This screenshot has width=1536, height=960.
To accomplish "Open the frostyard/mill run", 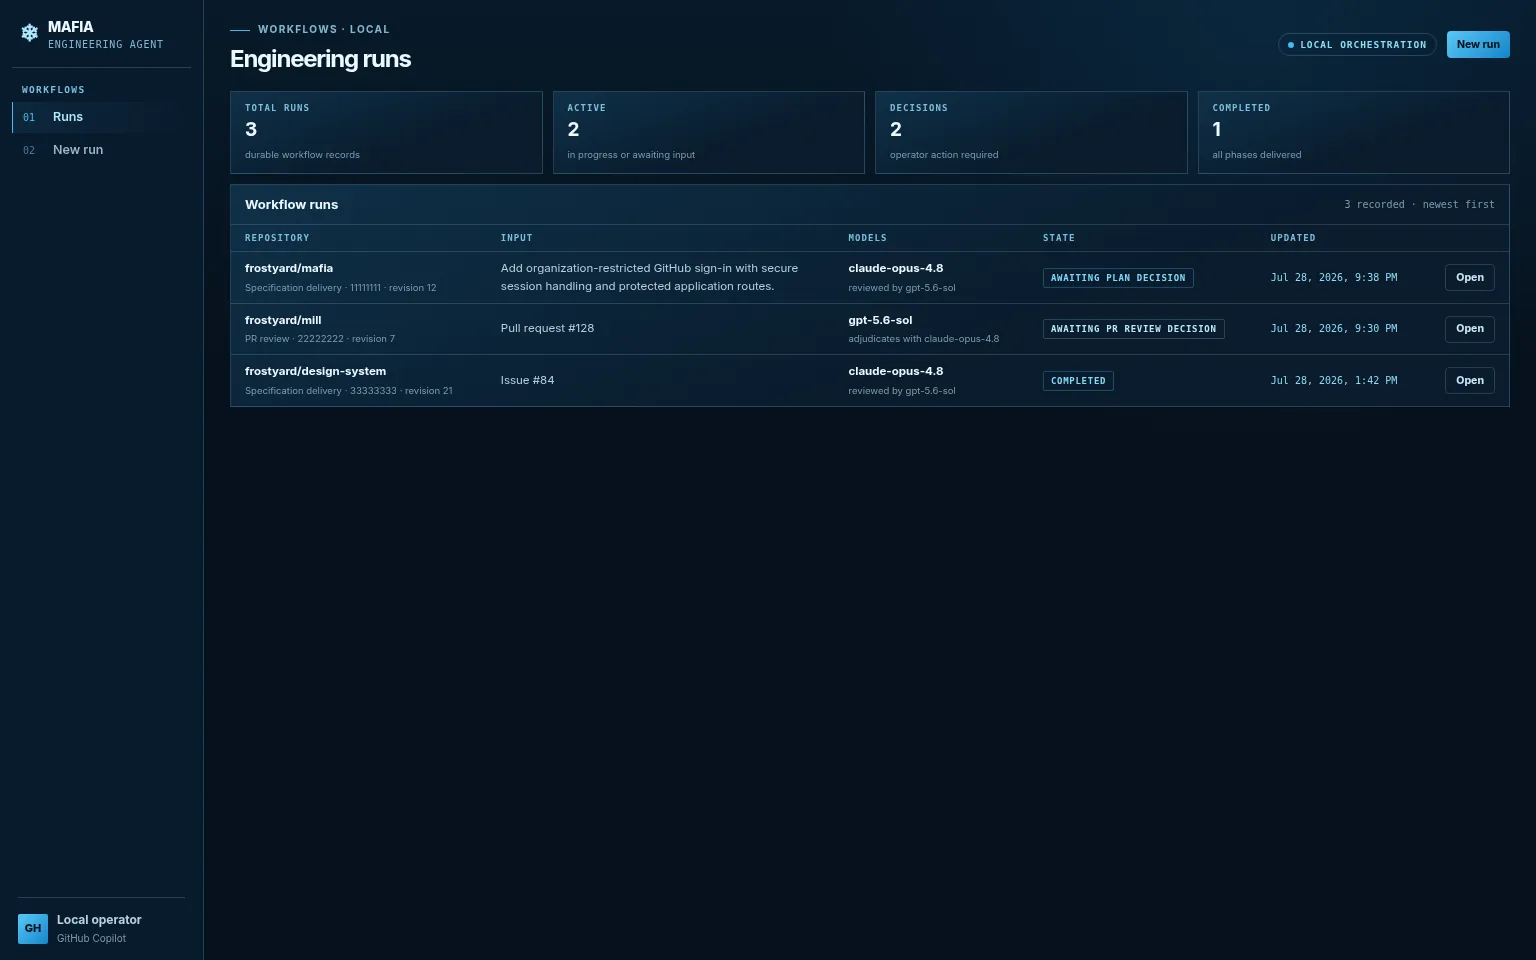I will [1469, 329].
